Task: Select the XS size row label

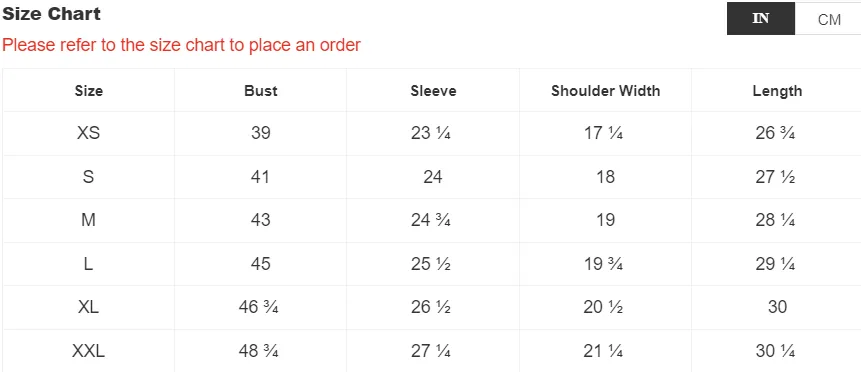Action: click(x=88, y=133)
